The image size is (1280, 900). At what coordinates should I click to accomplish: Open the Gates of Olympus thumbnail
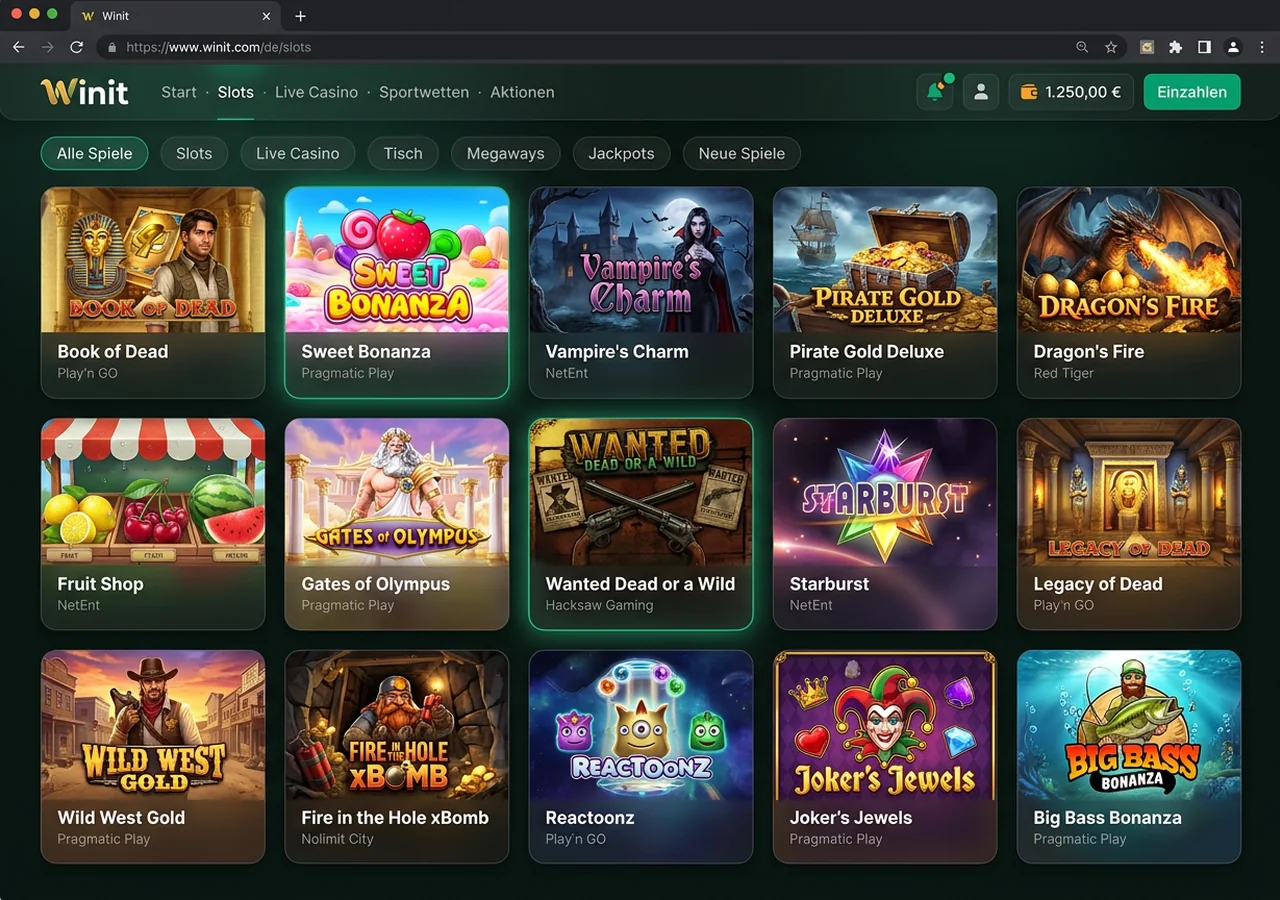pyautogui.click(x=397, y=492)
